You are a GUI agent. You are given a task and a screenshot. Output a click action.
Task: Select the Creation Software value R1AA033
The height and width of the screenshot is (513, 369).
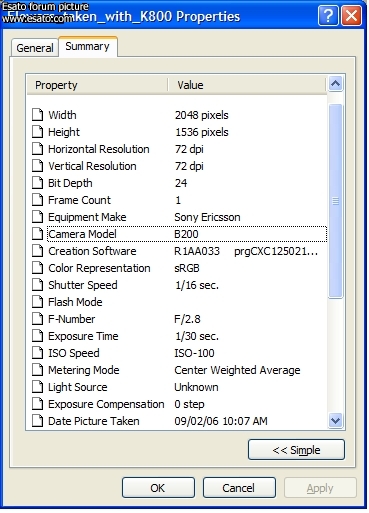tap(197, 251)
